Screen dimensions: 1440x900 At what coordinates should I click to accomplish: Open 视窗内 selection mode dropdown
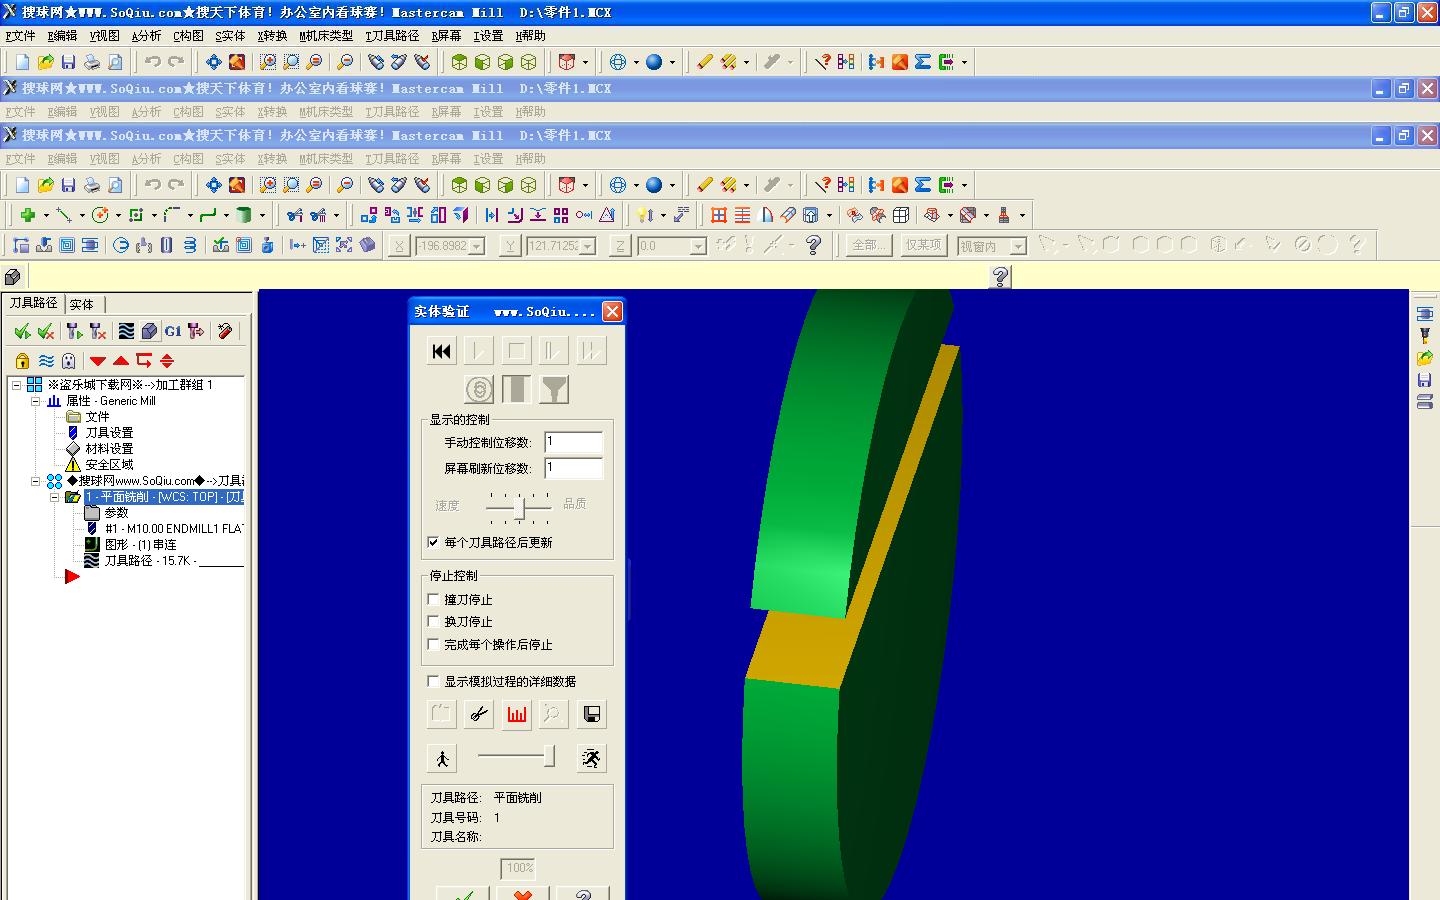[x=1018, y=246]
